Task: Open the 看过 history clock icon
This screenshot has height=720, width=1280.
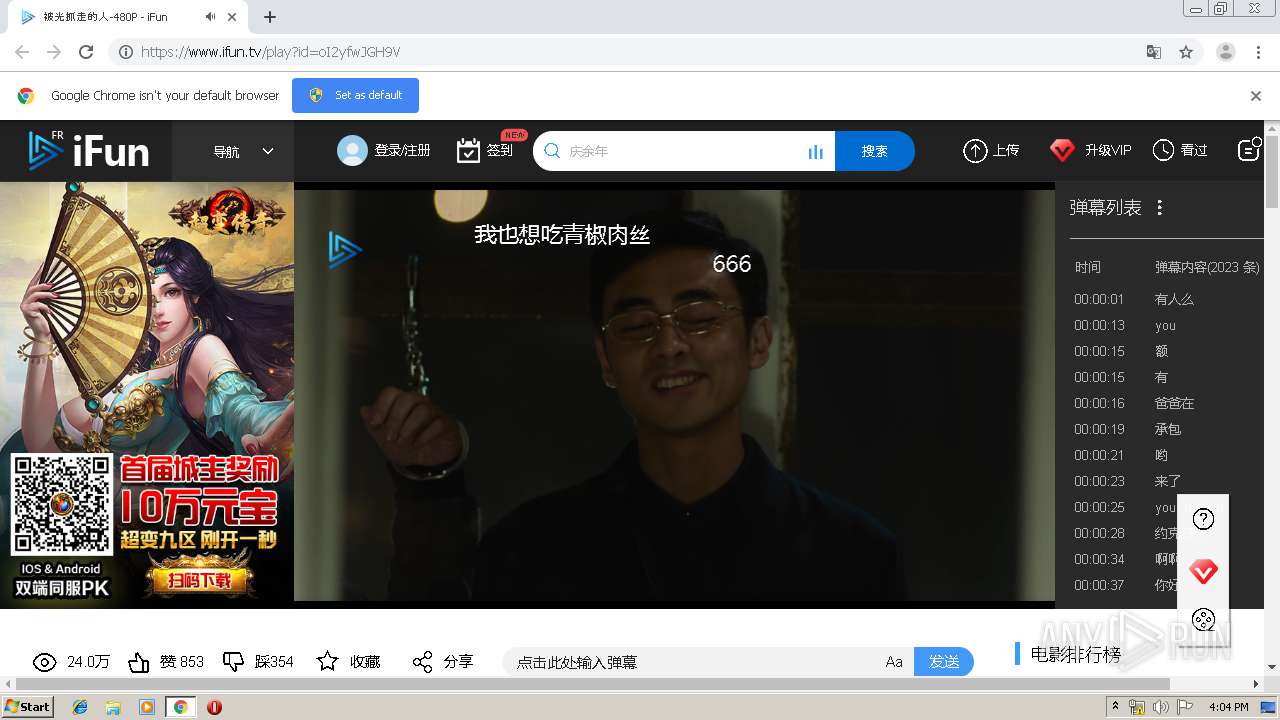Action: pos(1163,151)
